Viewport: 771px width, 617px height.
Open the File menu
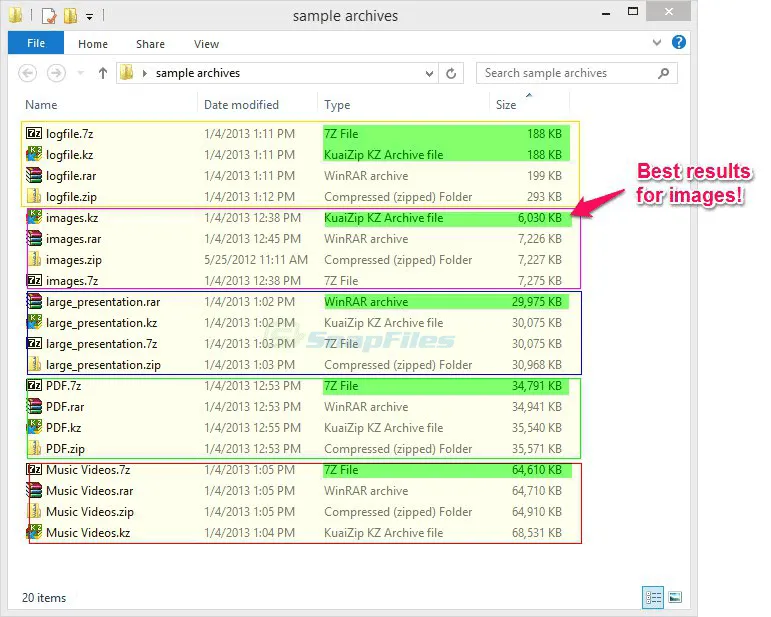(36, 43)
